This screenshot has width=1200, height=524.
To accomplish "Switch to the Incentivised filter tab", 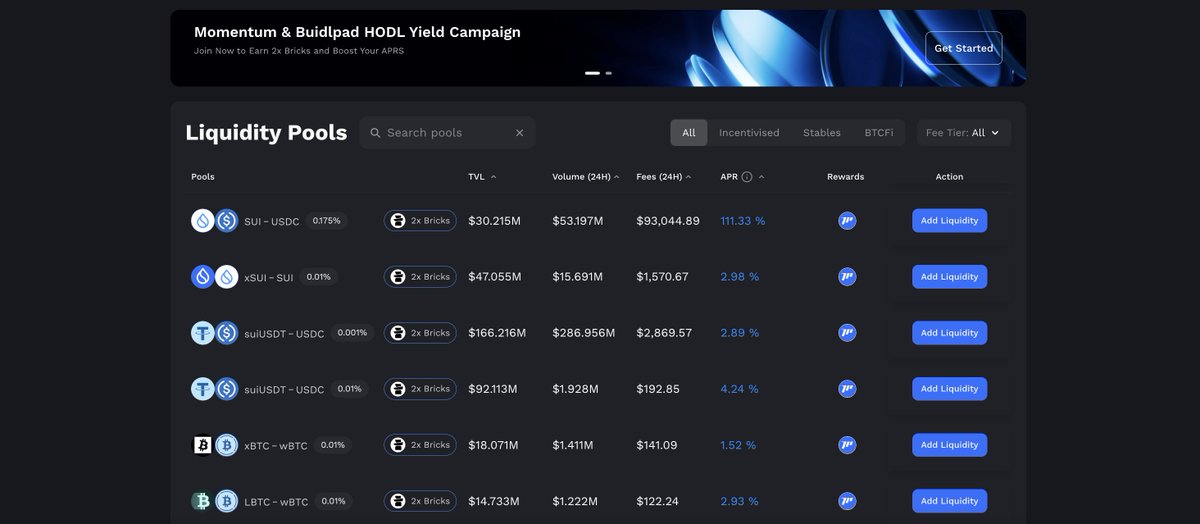I will 749,133.
